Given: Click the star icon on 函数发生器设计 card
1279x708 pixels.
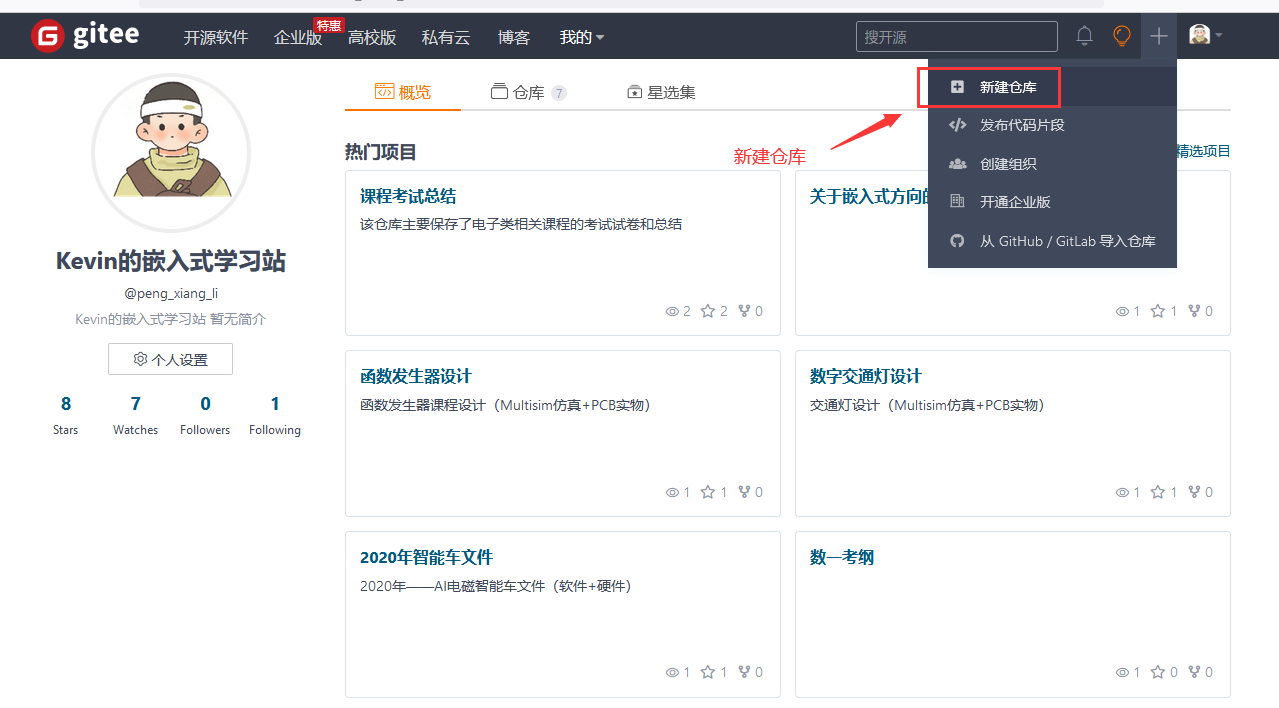Looking at the screenshot, I should [x=708, y=492].
